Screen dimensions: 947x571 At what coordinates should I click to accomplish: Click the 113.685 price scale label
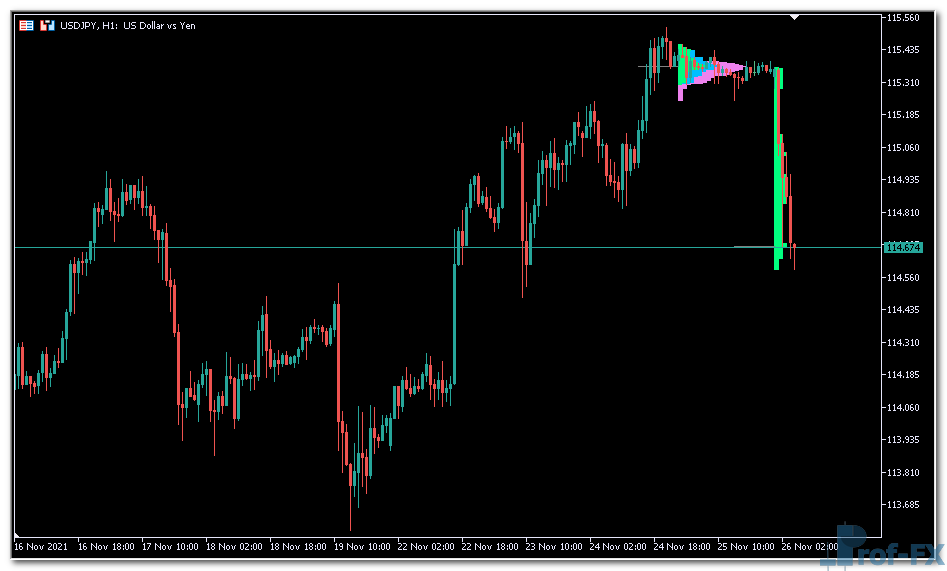[x=903, y=505]
